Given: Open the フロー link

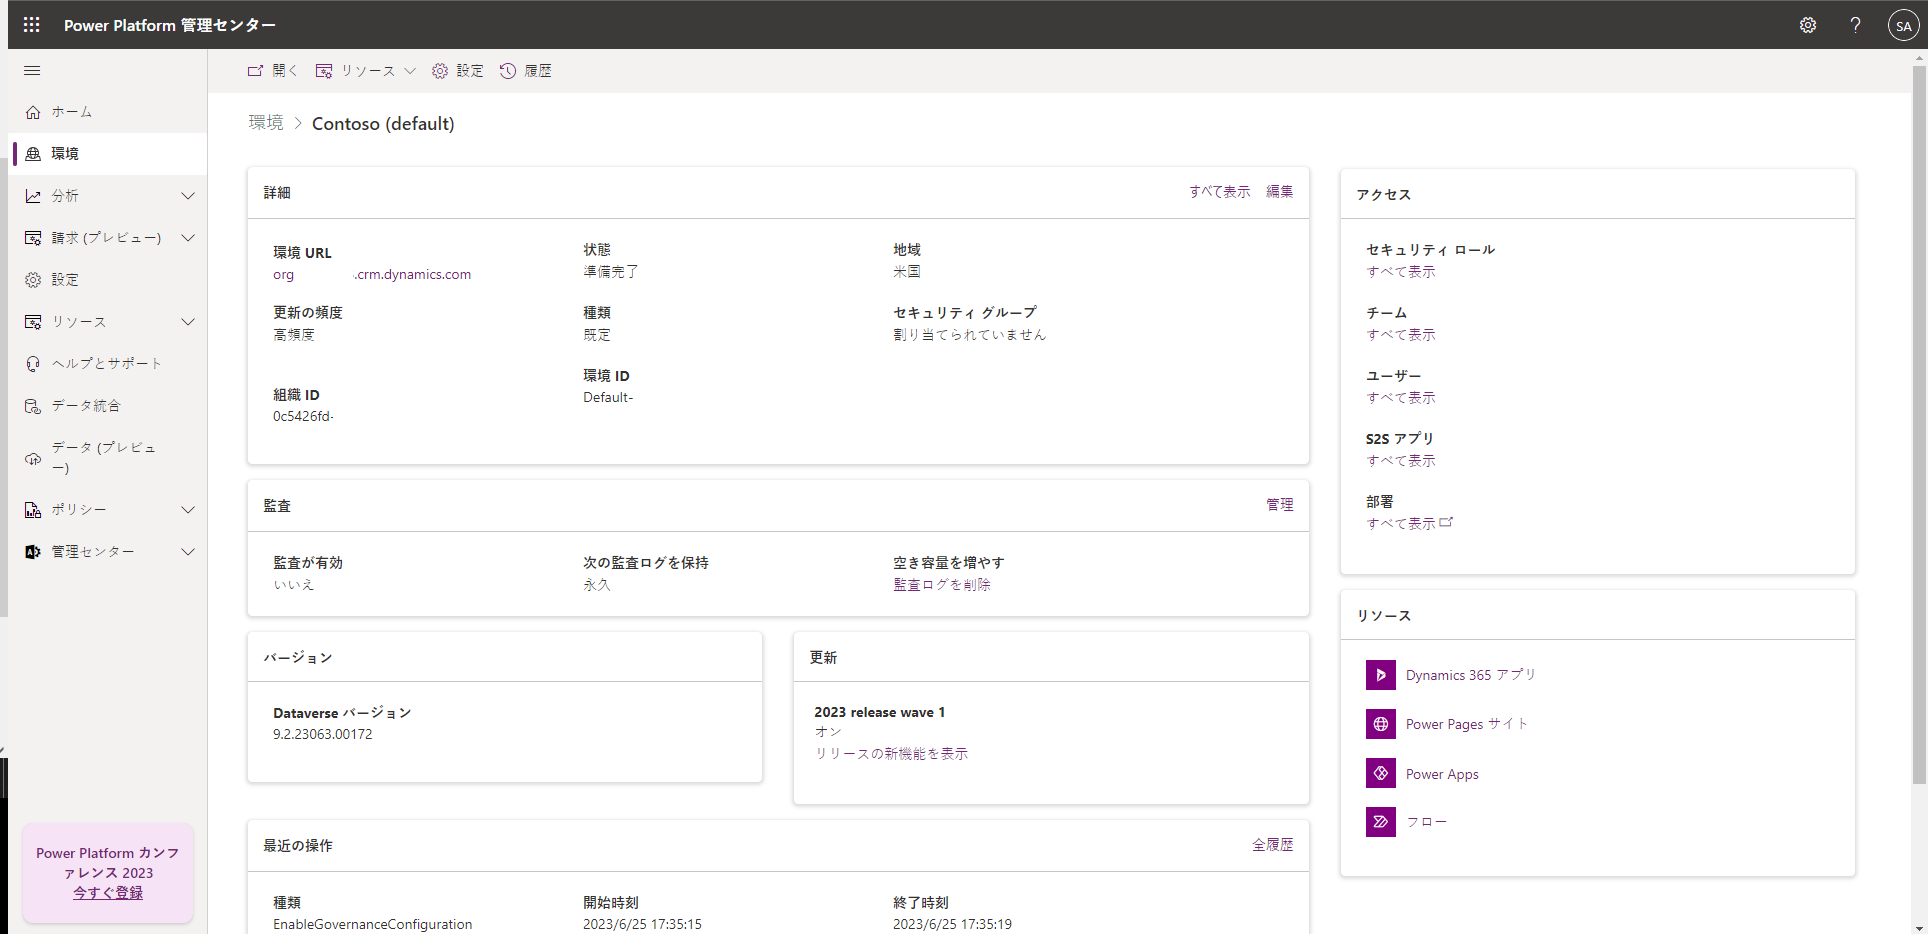Looking at the screenshot, I should click(1427, 822).
